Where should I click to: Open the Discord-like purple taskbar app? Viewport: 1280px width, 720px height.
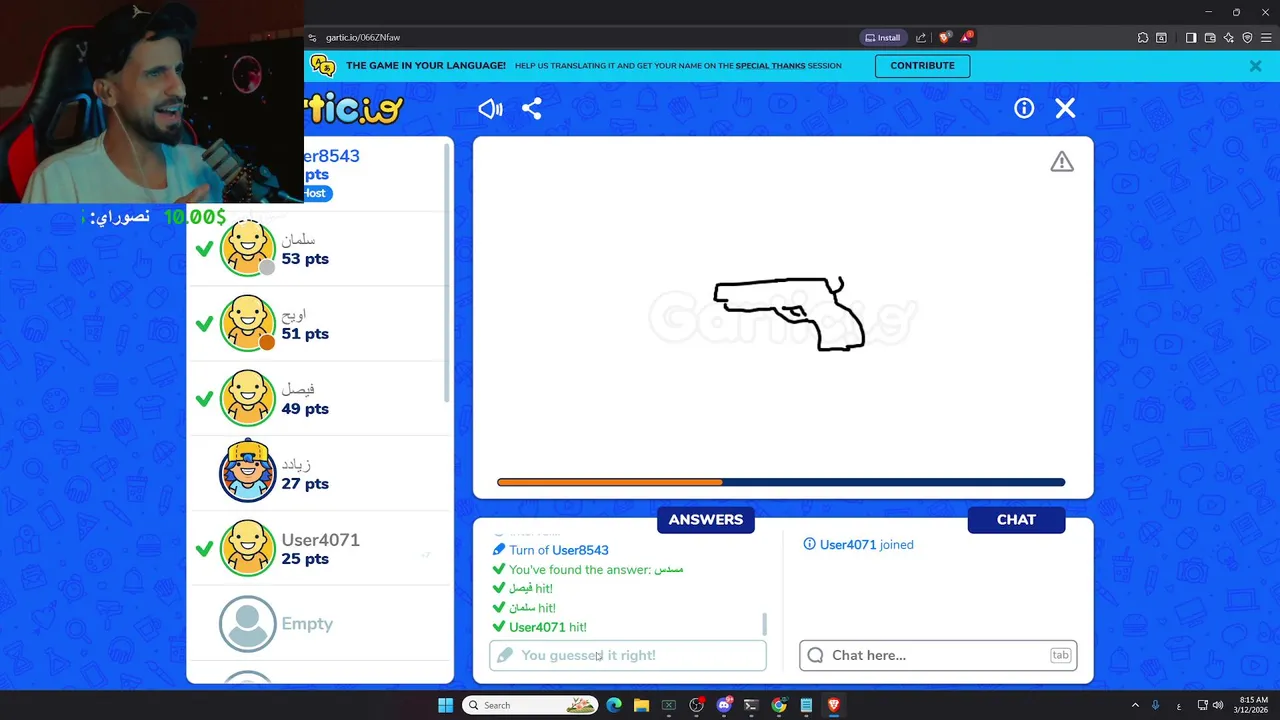(x=724, y=705)
